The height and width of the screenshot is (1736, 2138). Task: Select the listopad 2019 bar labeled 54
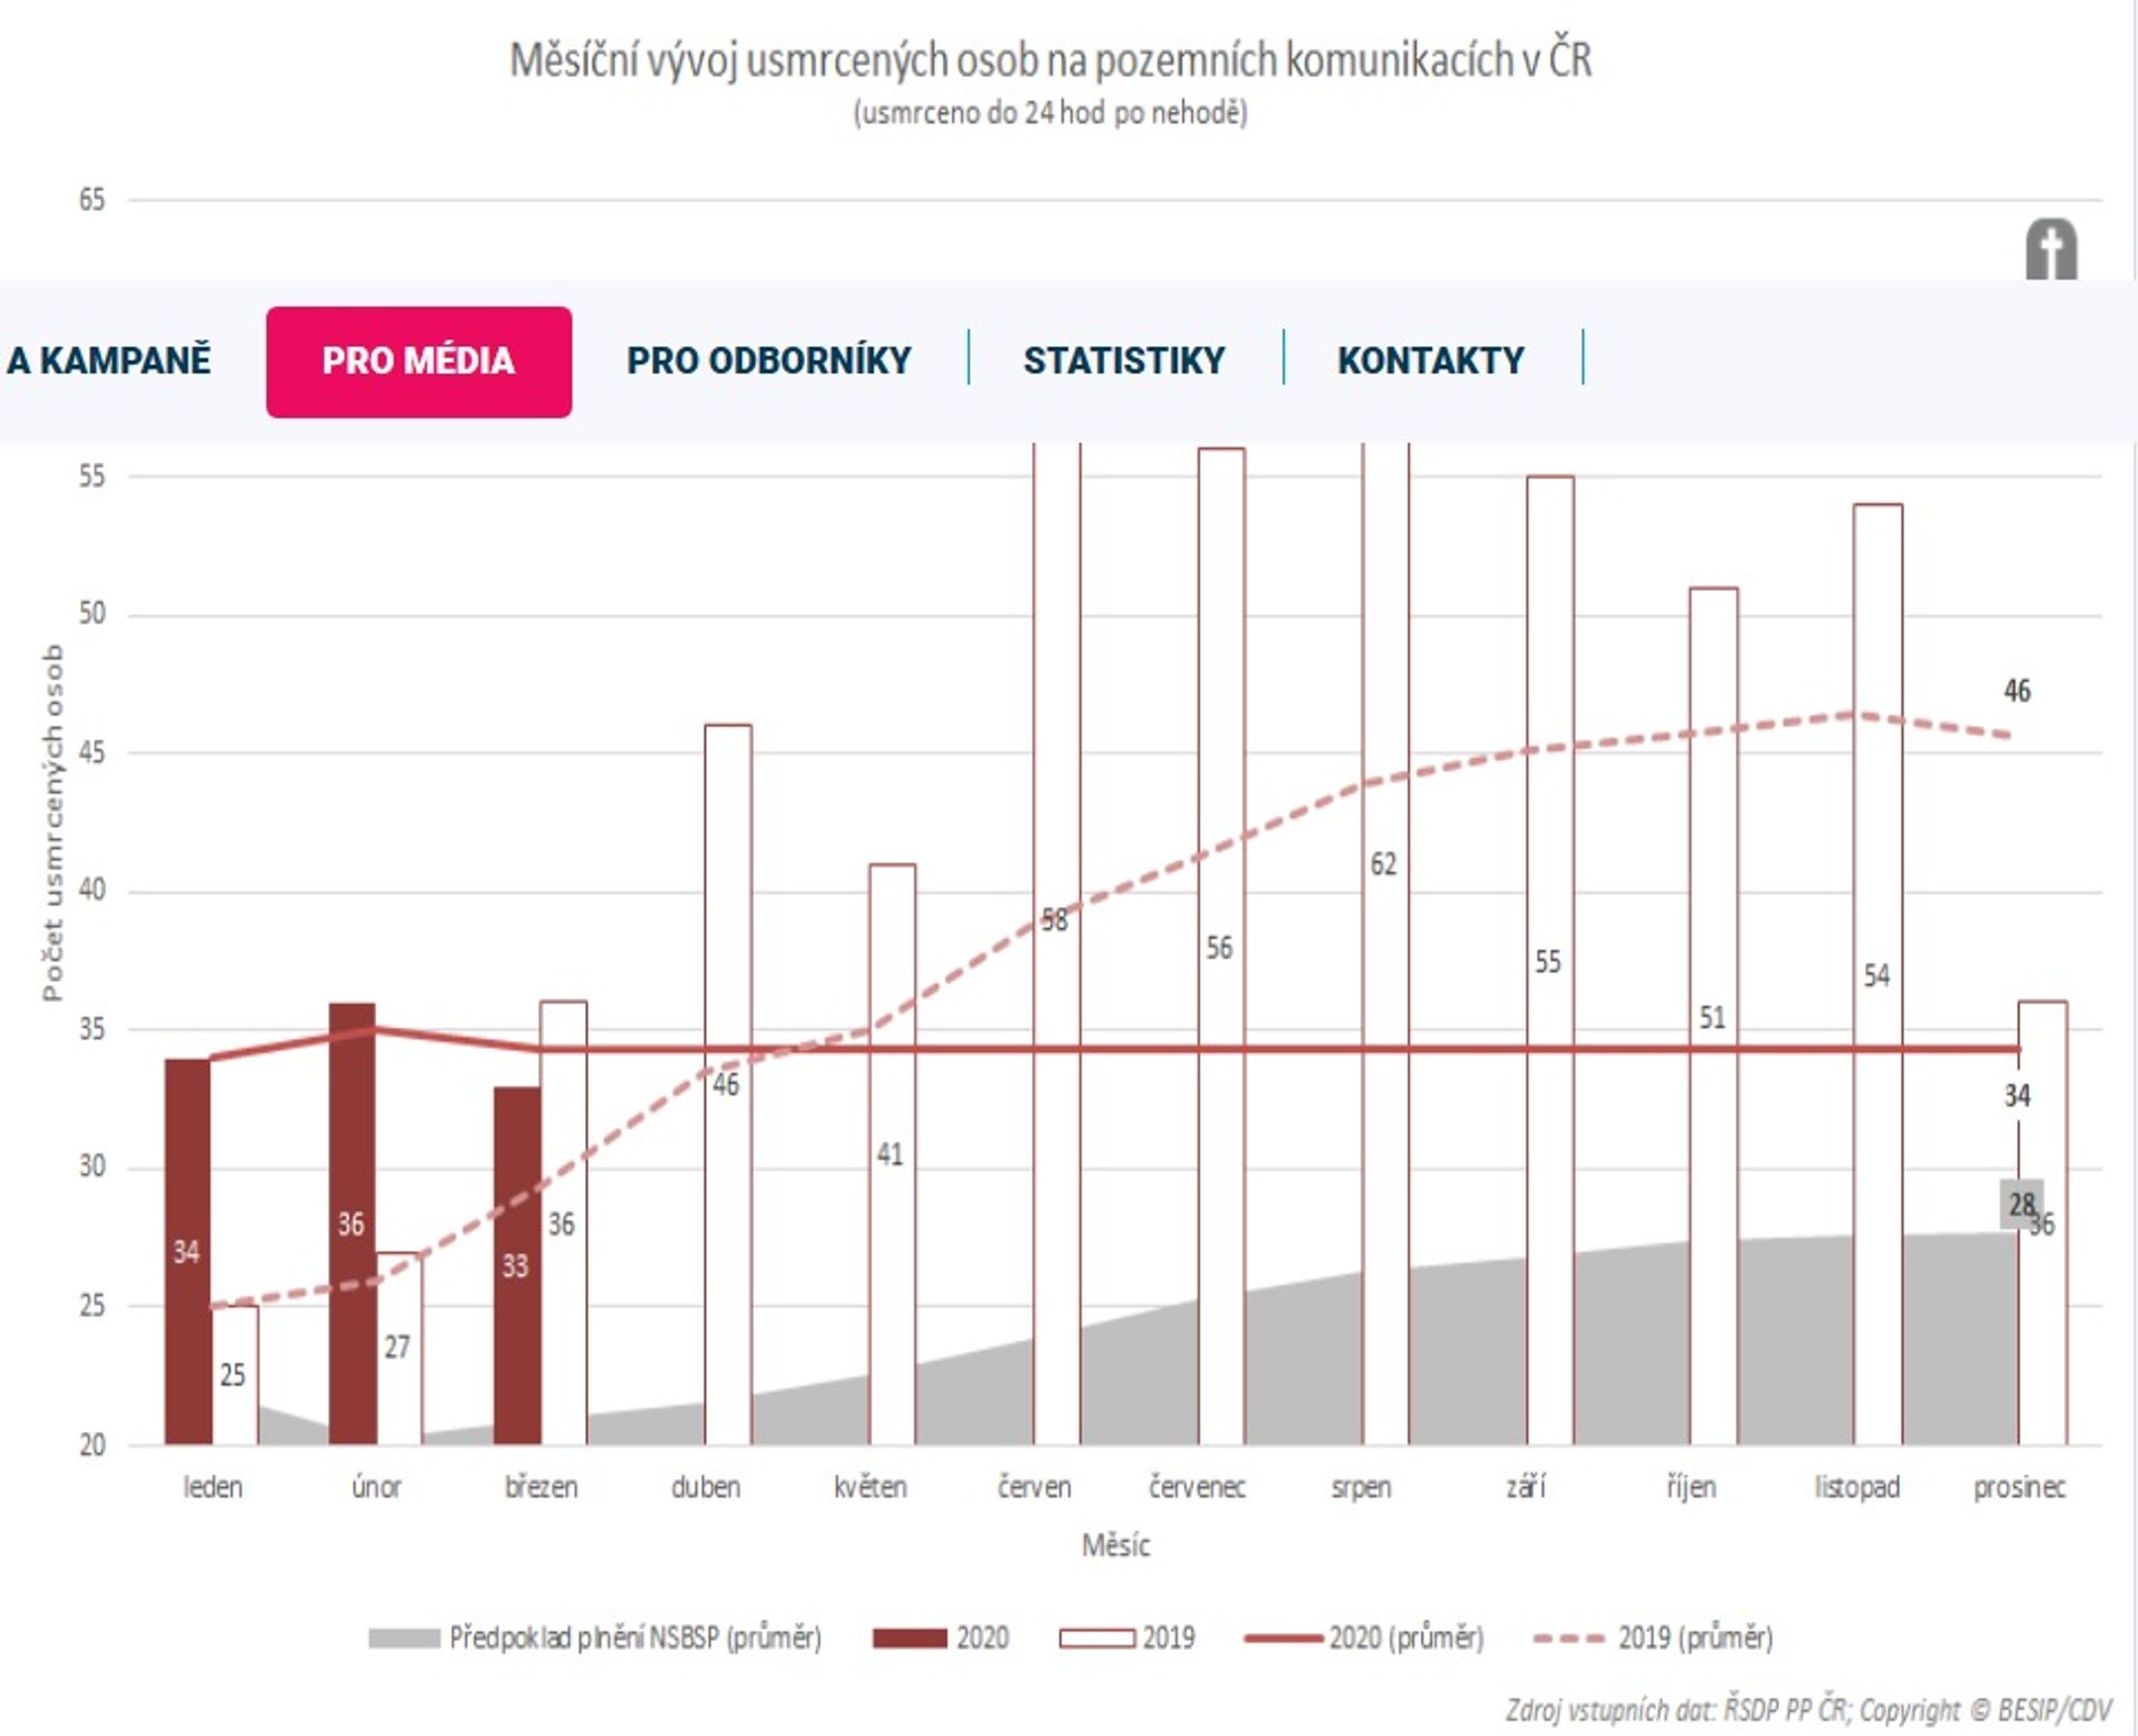click(1878, 974)
